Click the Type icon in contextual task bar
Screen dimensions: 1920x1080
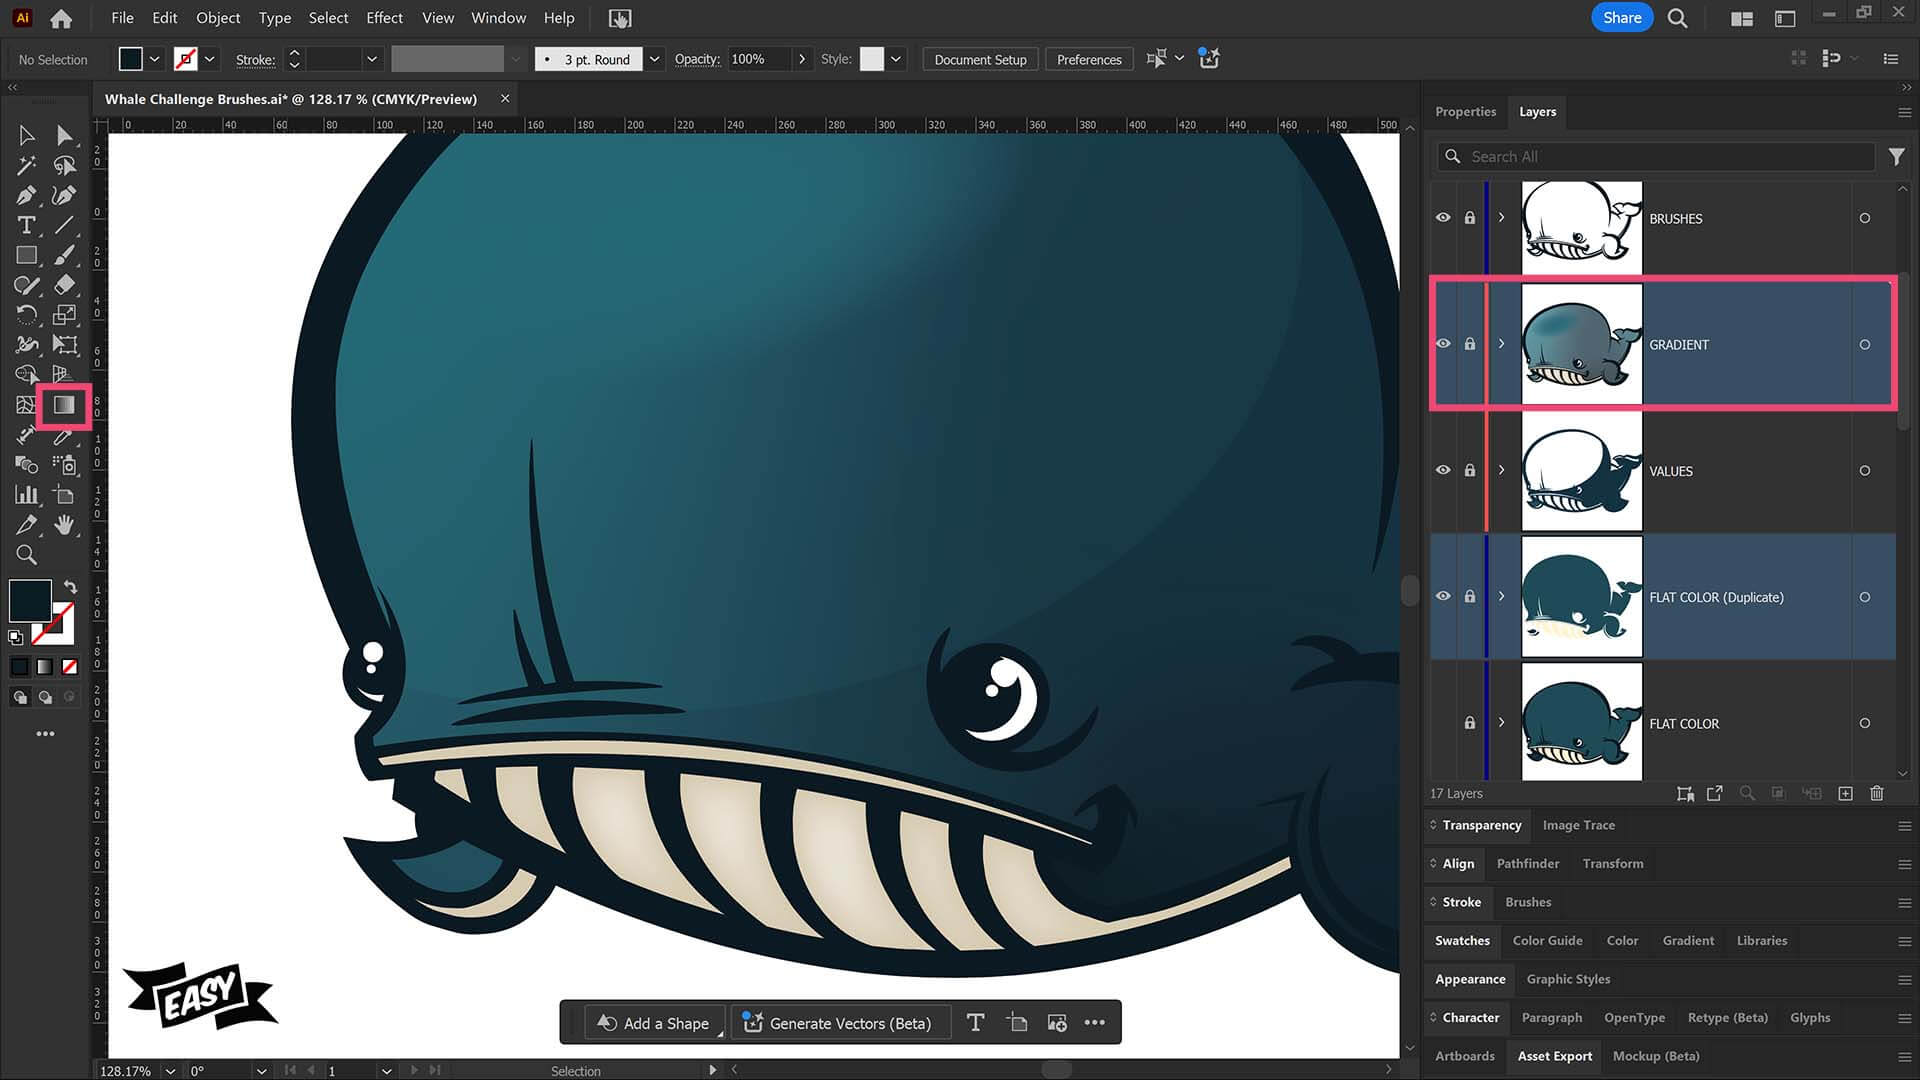[x=975, y=1022]
